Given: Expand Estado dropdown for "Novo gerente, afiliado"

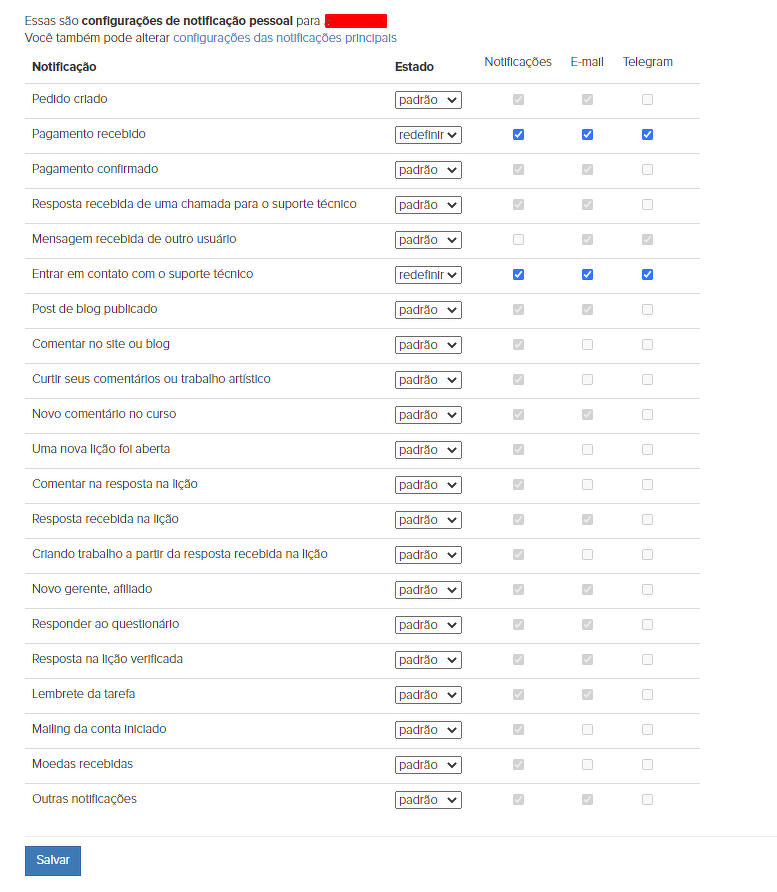Looking at the screenshot, I should tap(428, 590).
